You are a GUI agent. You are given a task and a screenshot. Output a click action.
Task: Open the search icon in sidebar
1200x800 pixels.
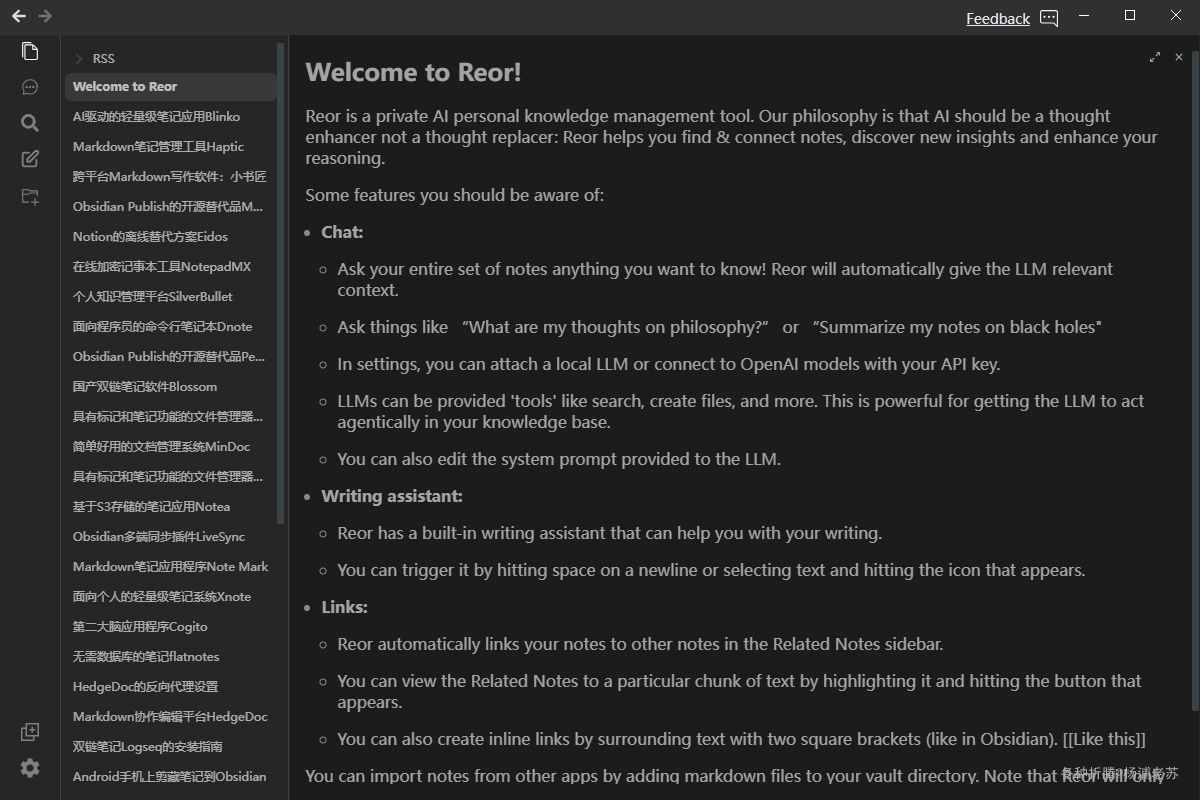coord(30,123)
